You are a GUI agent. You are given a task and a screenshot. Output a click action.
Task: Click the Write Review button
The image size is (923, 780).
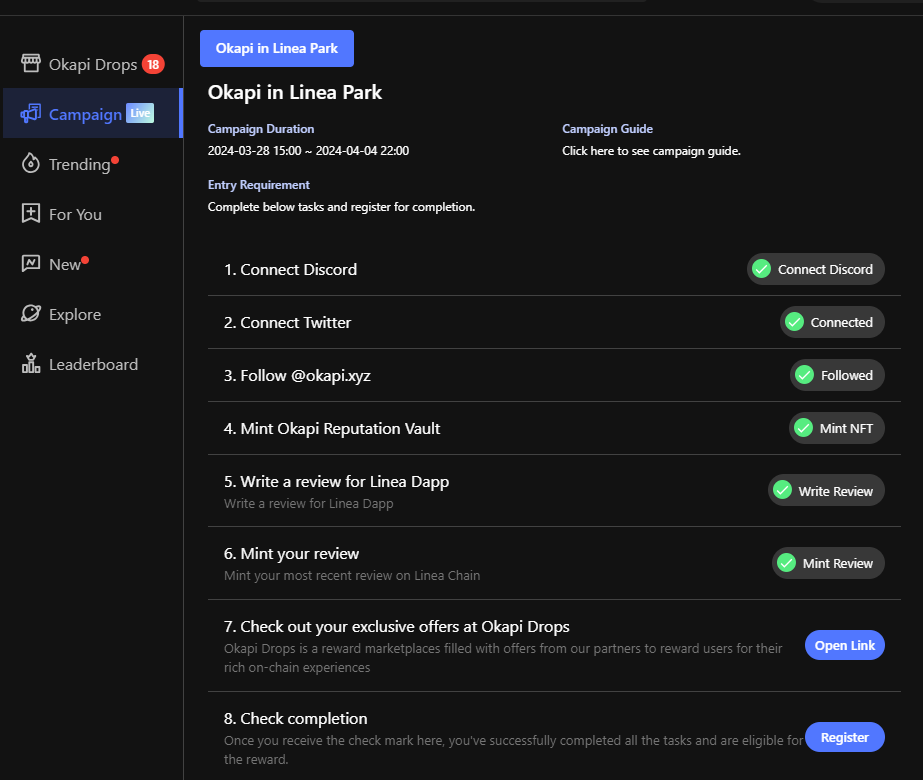(826, 490)
